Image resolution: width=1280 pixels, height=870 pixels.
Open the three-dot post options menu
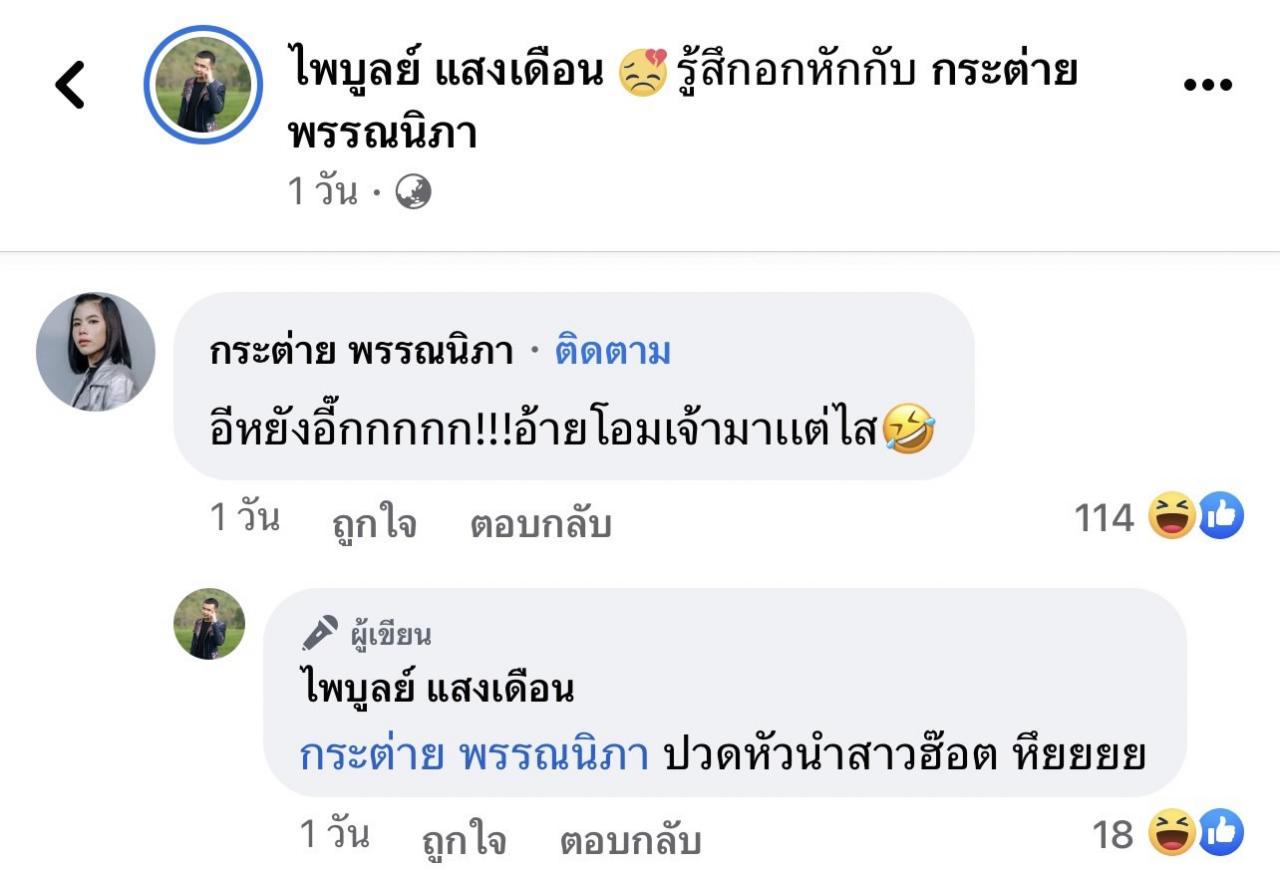(x=1208, y=85)
